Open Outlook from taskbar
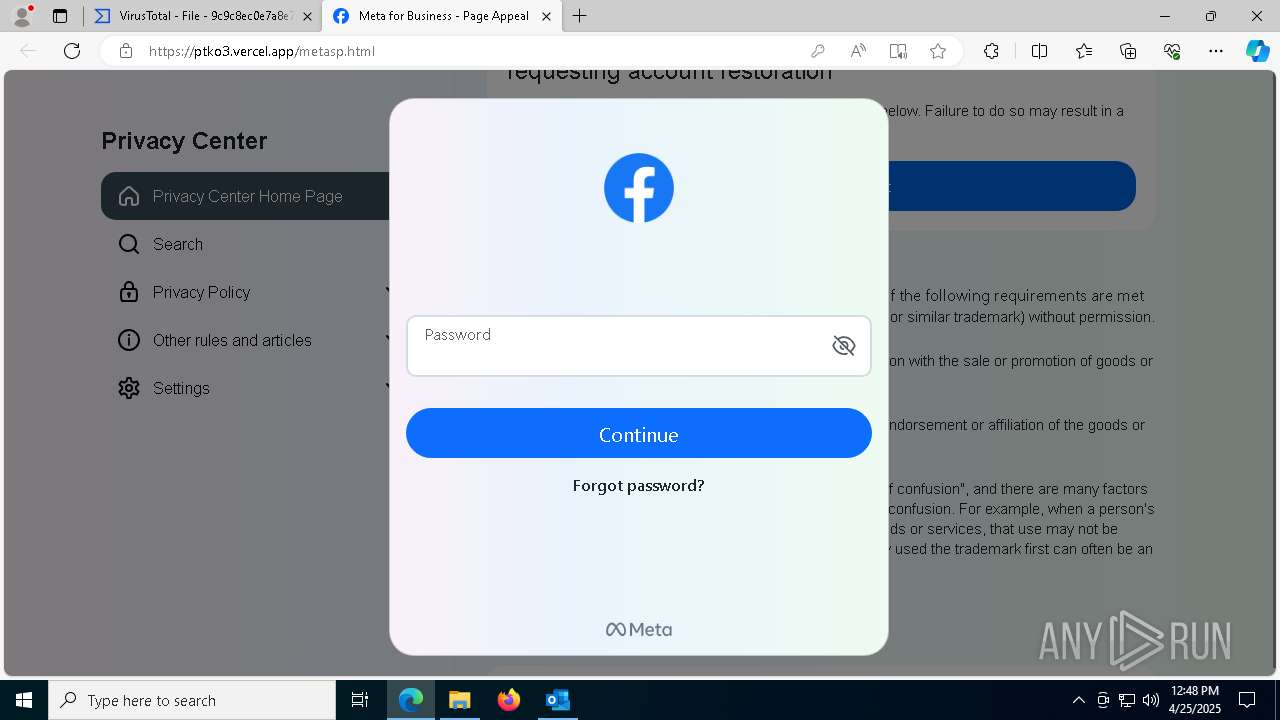The width and height of the screenshot is (1280, 720). [x=557, y=700]
